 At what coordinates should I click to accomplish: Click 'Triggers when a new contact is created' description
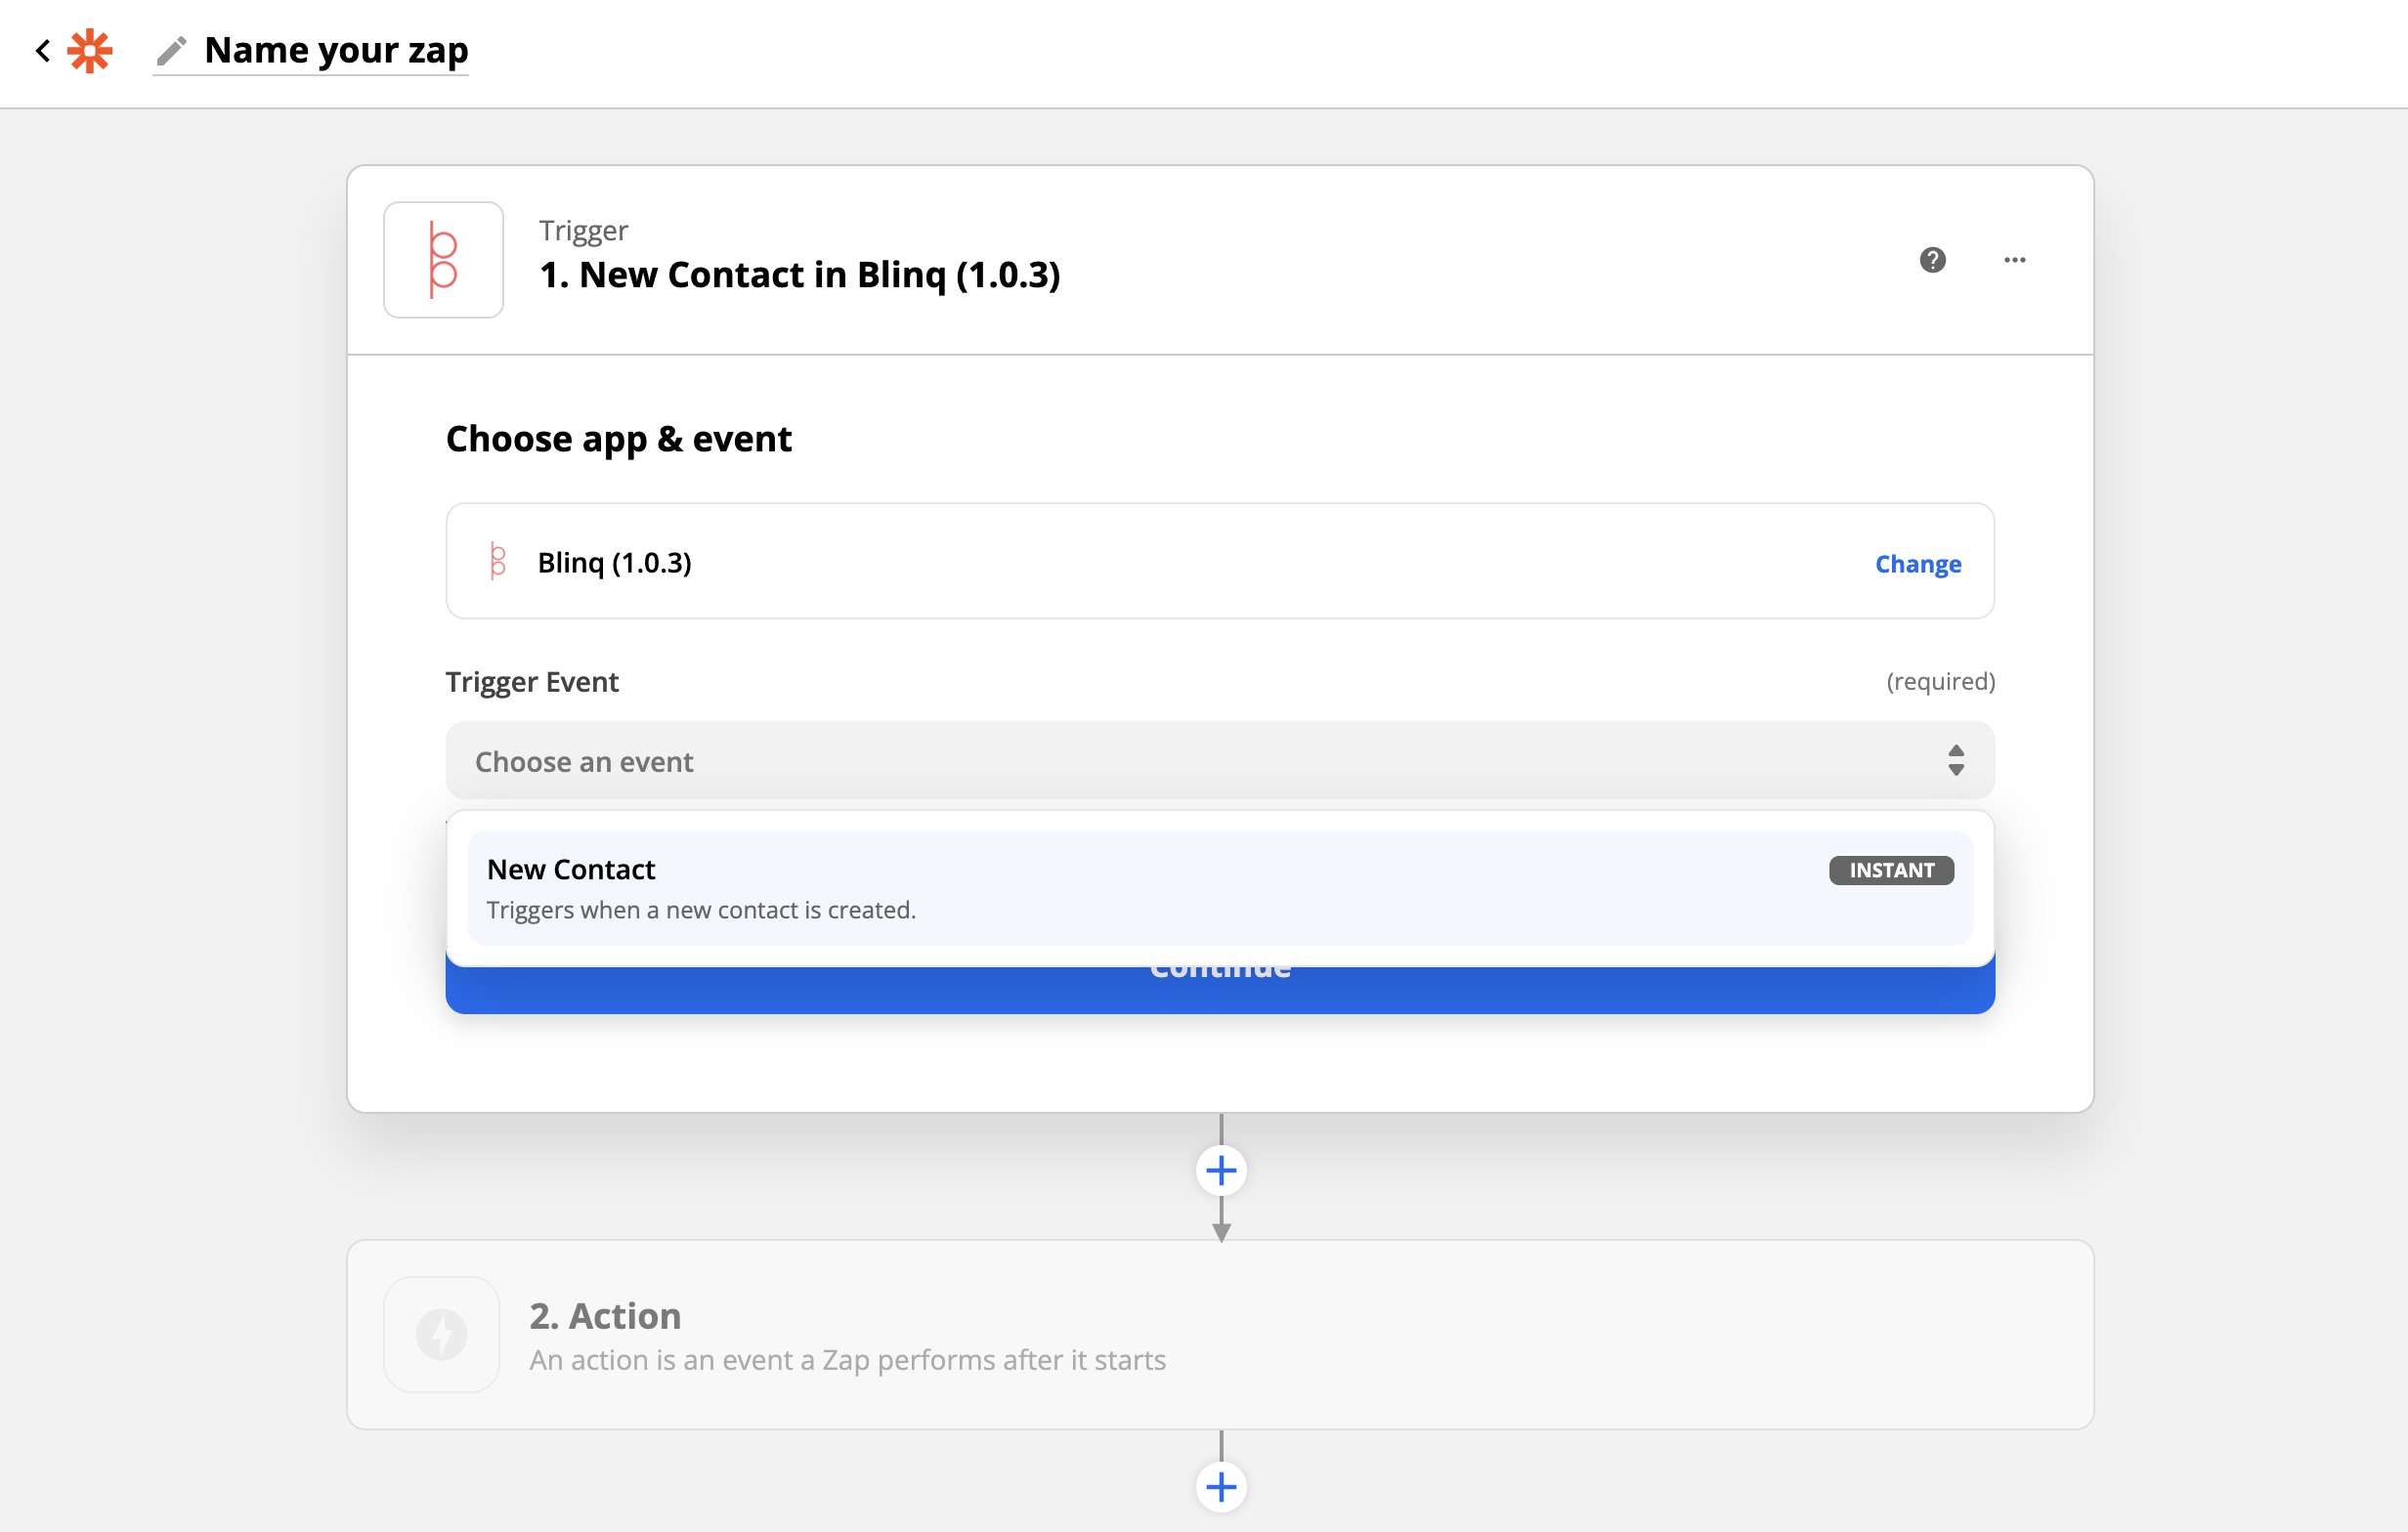coord(701,910)
